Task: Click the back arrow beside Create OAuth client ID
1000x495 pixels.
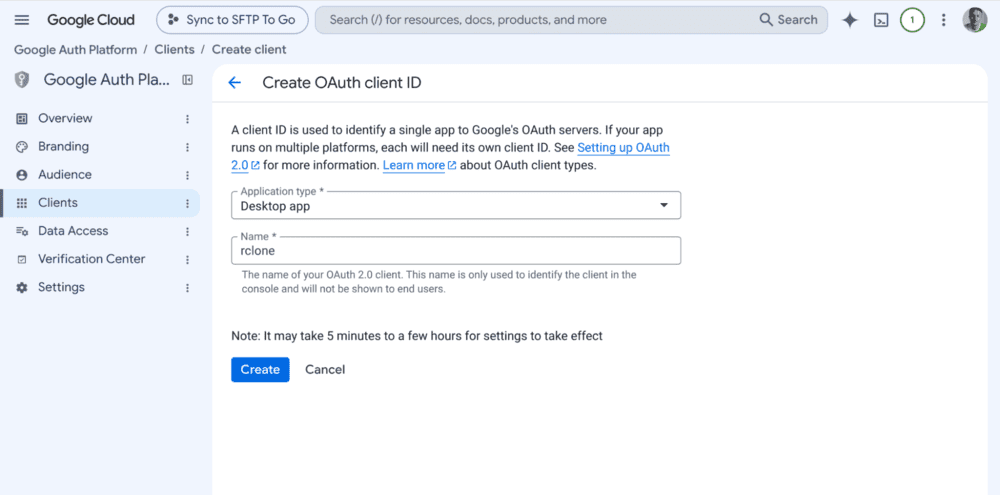Action: tap(235, 82)
